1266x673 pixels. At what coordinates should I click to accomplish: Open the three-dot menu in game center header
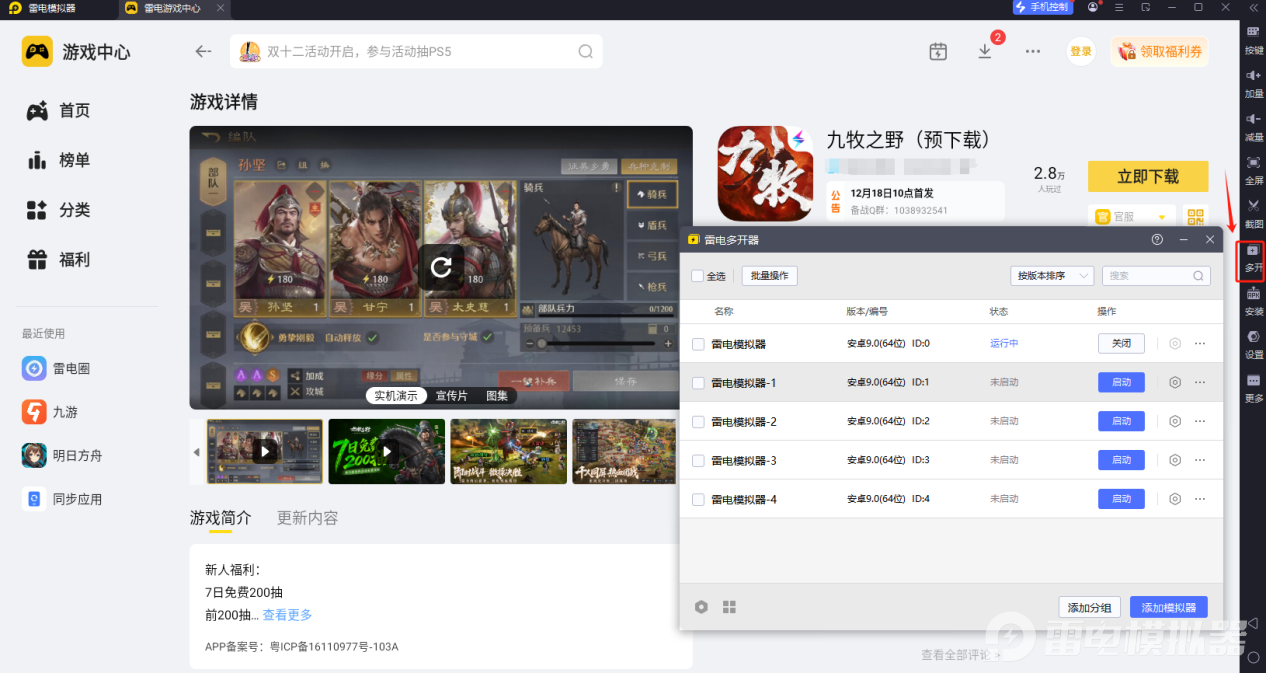coord(1033,51)
